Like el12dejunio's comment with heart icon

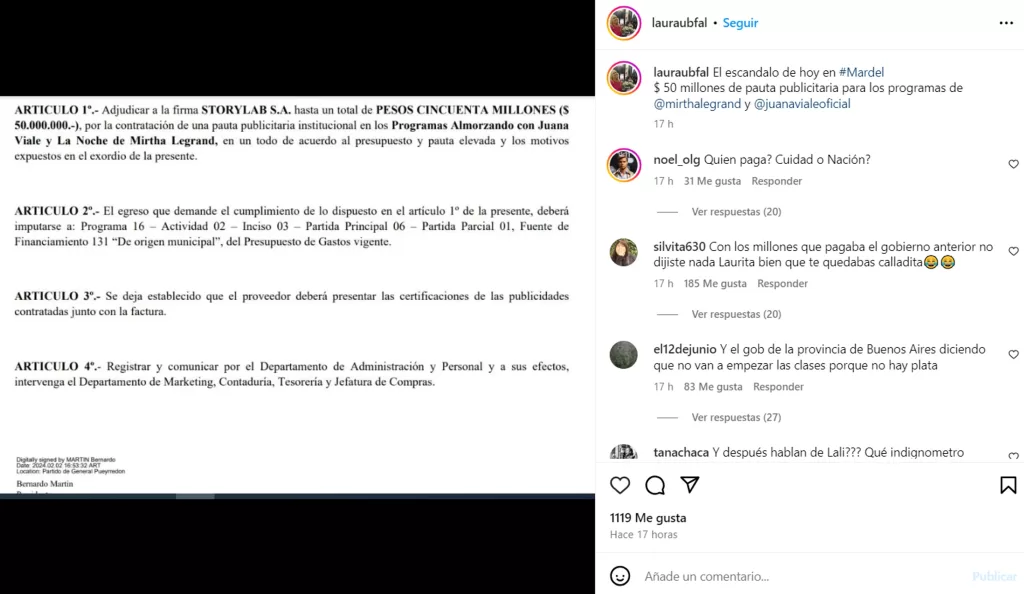1013,354
